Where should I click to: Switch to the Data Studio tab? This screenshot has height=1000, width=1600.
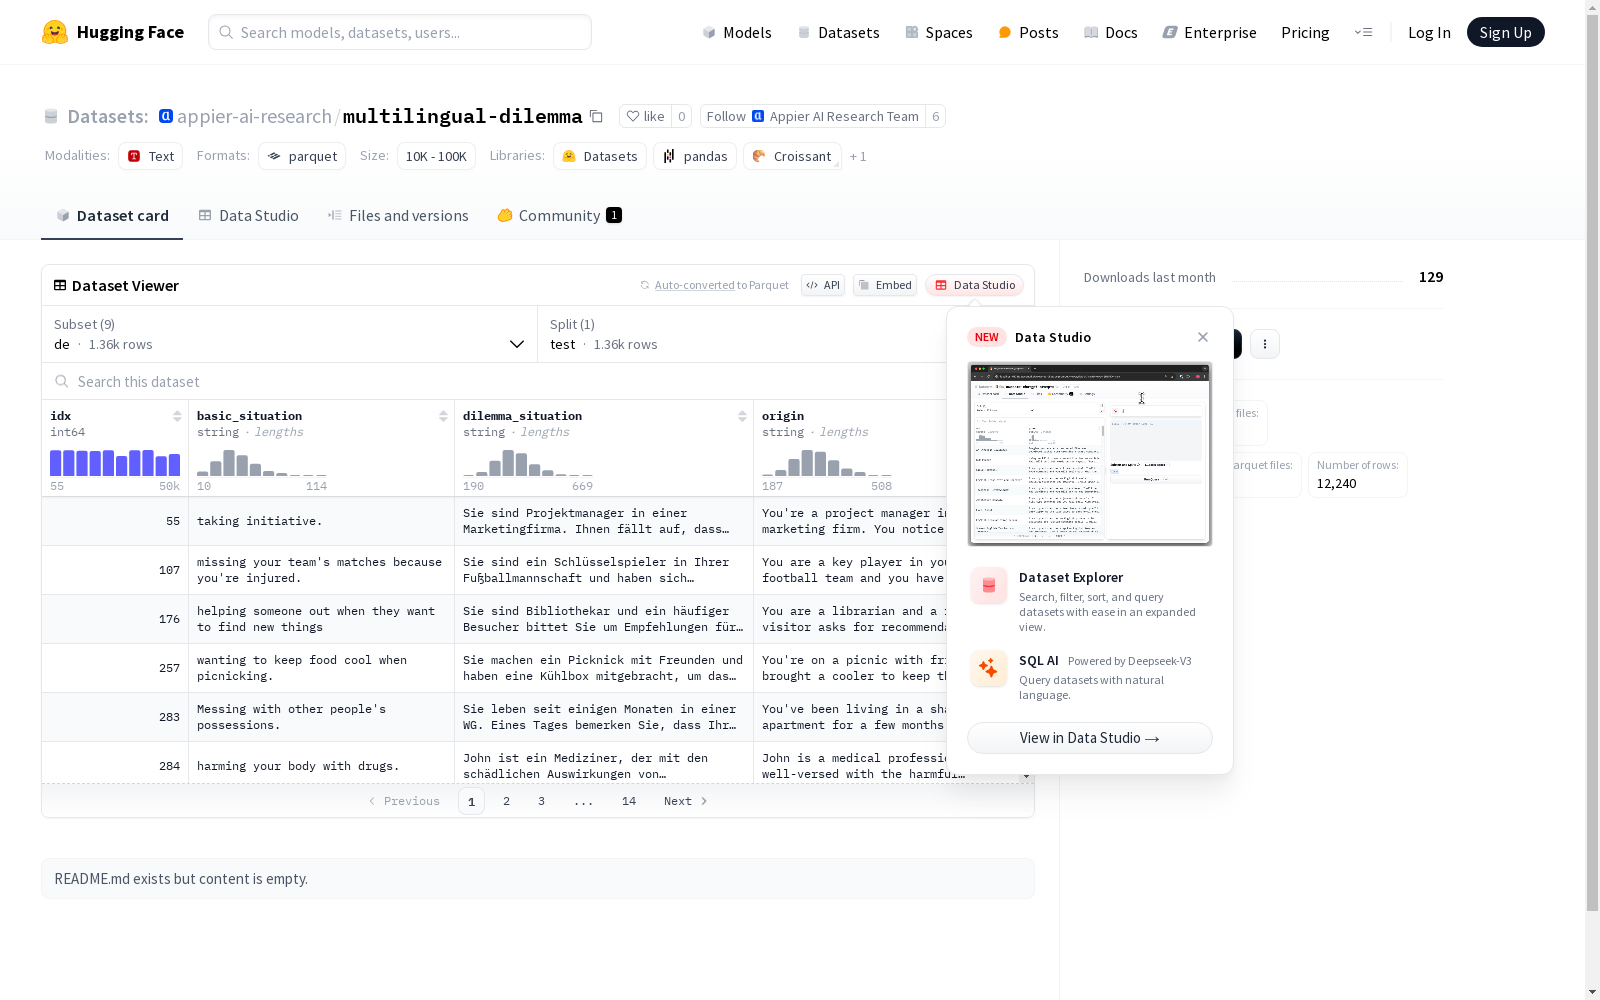pos(248,216)
